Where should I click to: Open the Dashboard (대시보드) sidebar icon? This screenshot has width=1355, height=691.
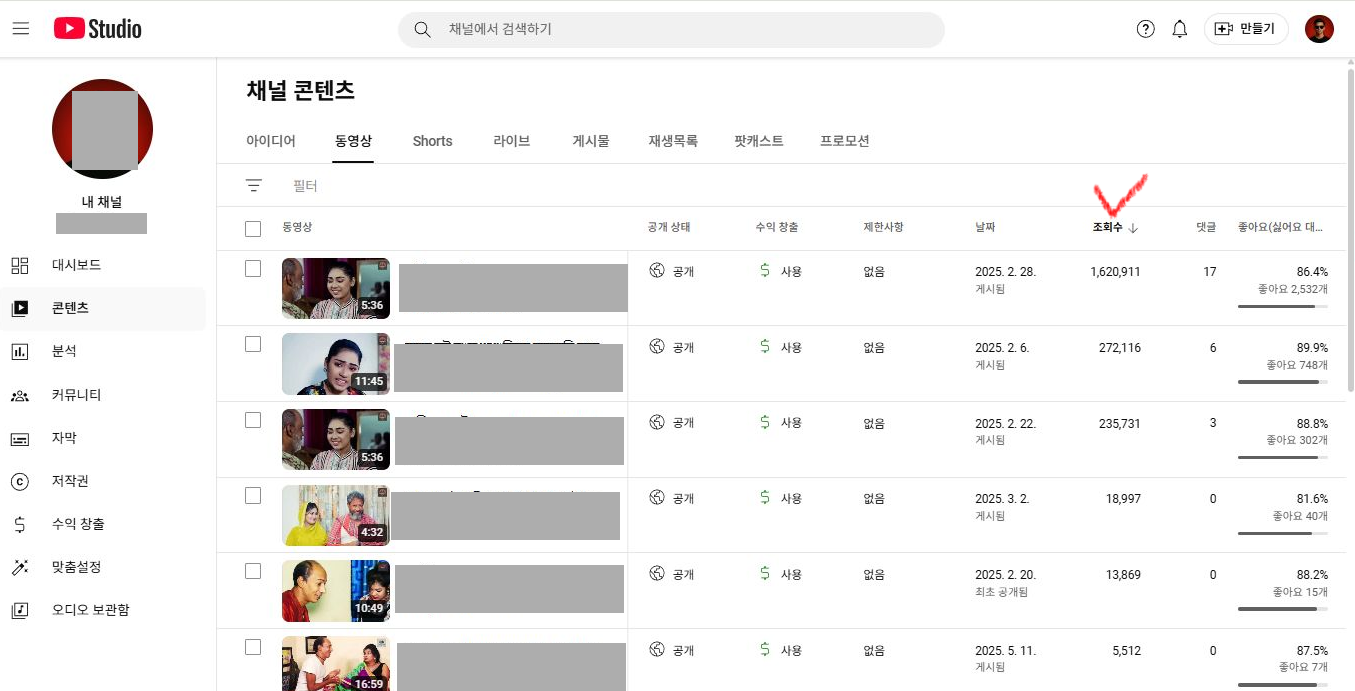click(20, 265)
